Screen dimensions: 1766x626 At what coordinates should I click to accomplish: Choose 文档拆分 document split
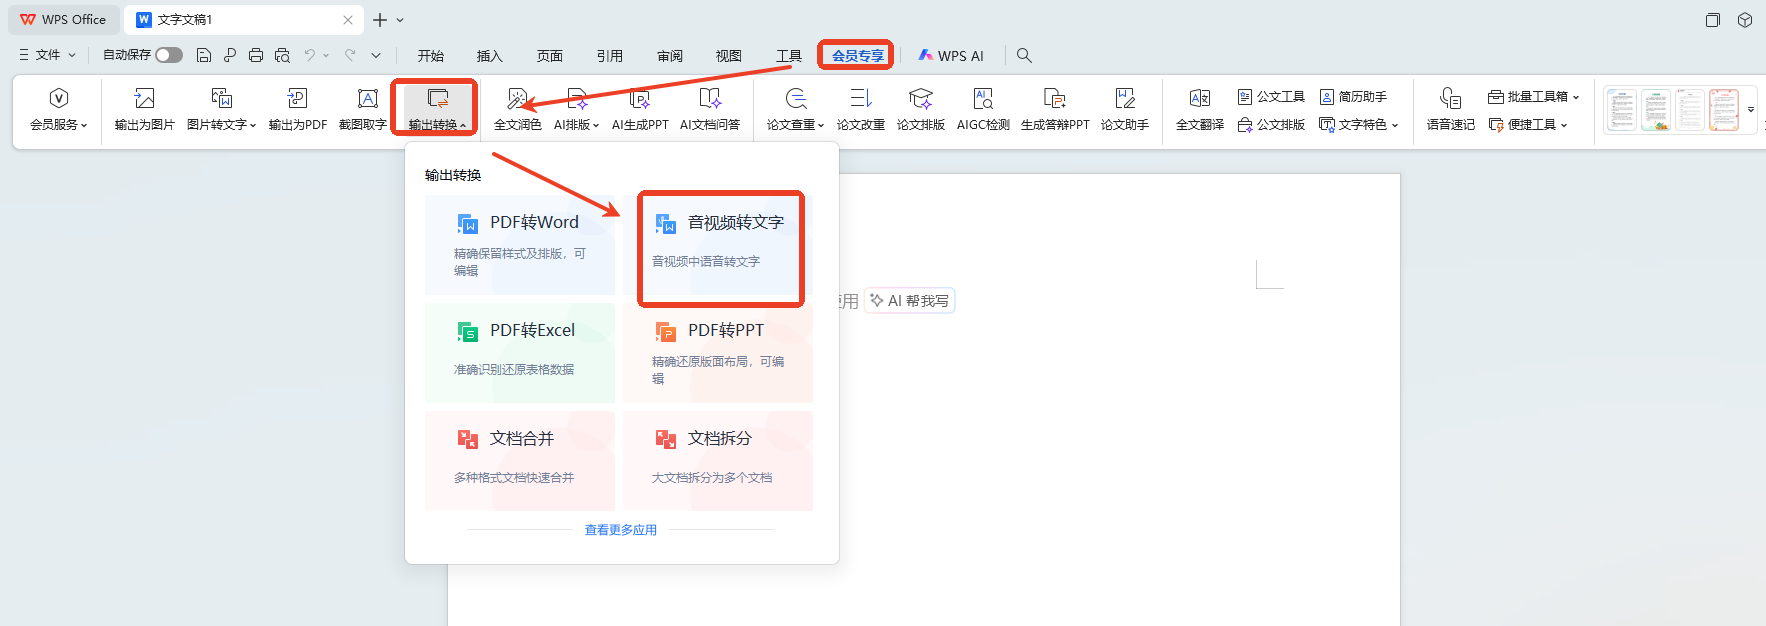click(718, 461)
